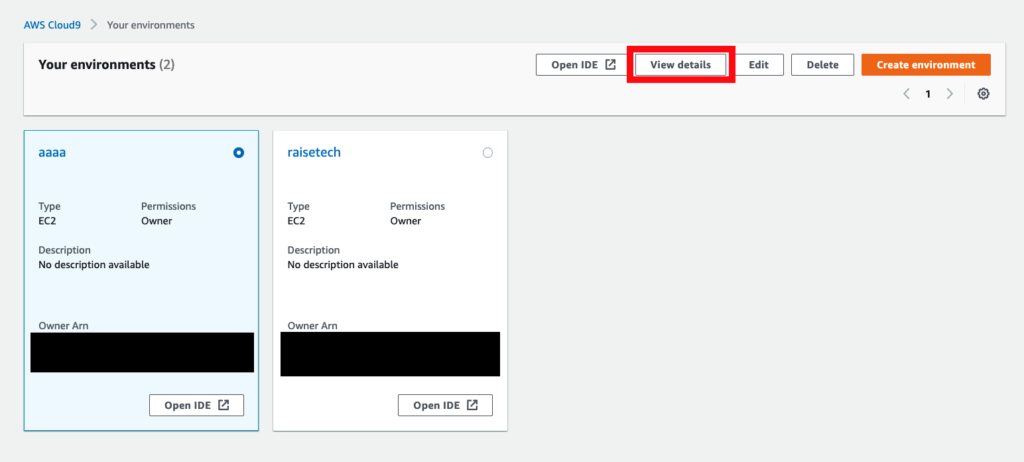This screenshot has width=1024, height=462.
Task: Click the View details button
Action: pyautogui.click(x=680, y=65)
